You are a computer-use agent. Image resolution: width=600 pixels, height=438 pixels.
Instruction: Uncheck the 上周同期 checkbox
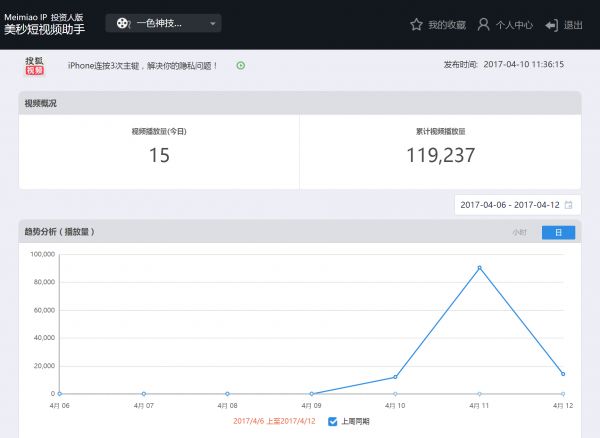tap(333, 421)
